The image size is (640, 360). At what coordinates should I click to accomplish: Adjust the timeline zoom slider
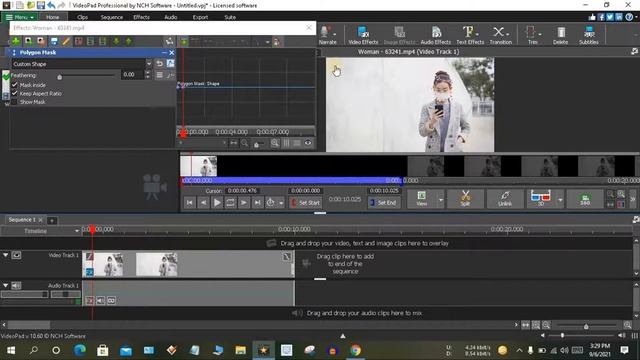[586, 326]
